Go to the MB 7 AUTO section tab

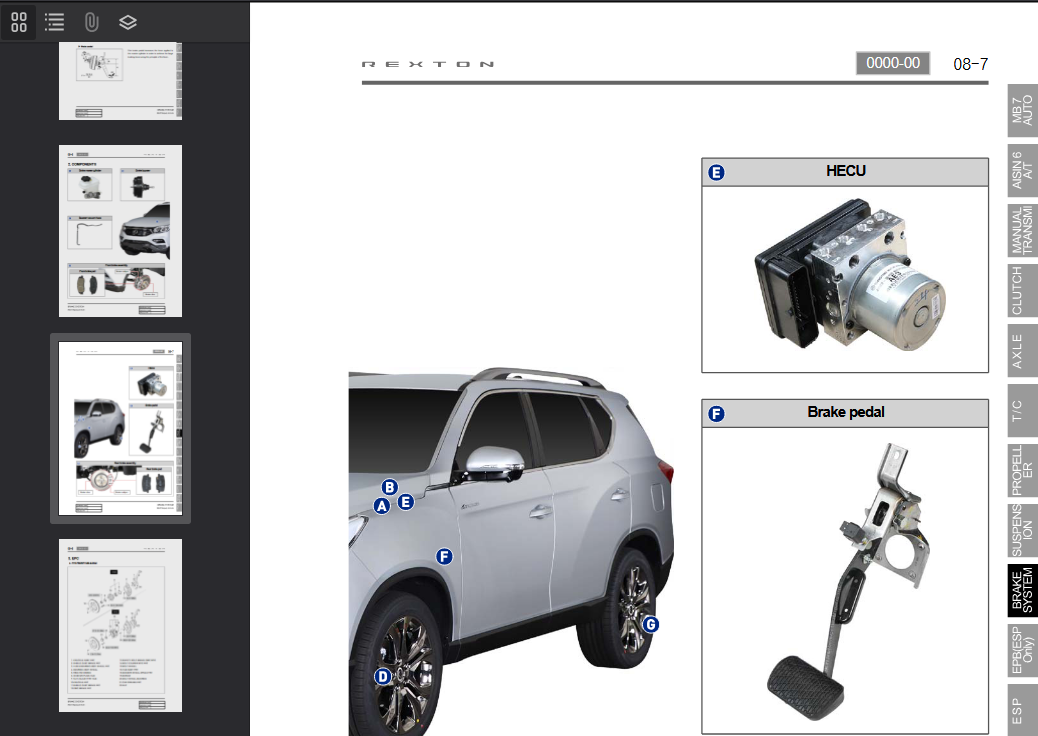(1022, 111)
